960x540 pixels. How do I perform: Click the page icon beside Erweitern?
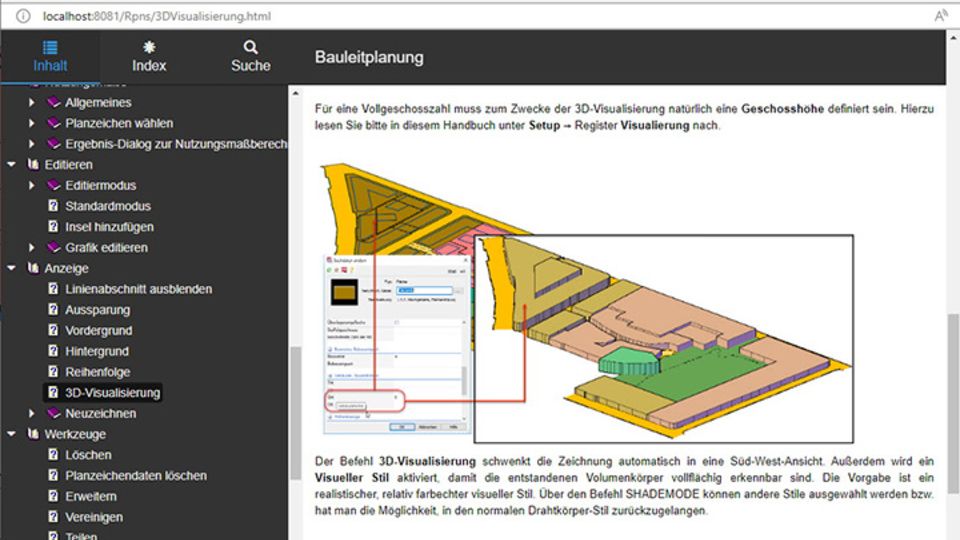(53, 497)
